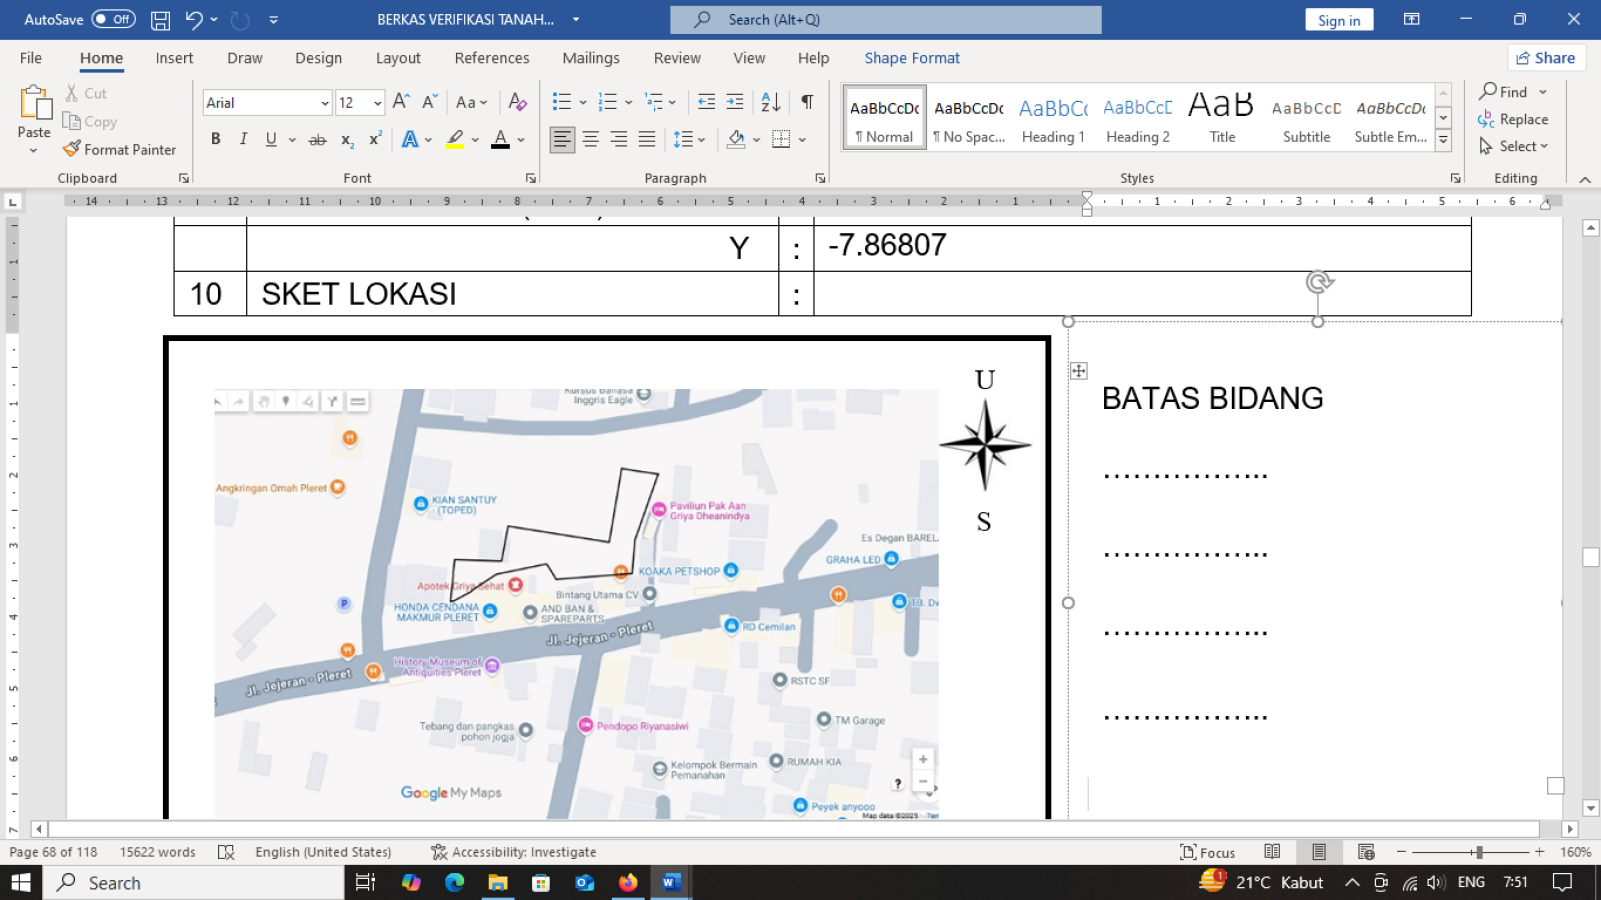Increase font size with the grow font icon
Screen dimensions: 1601x900
401,102
